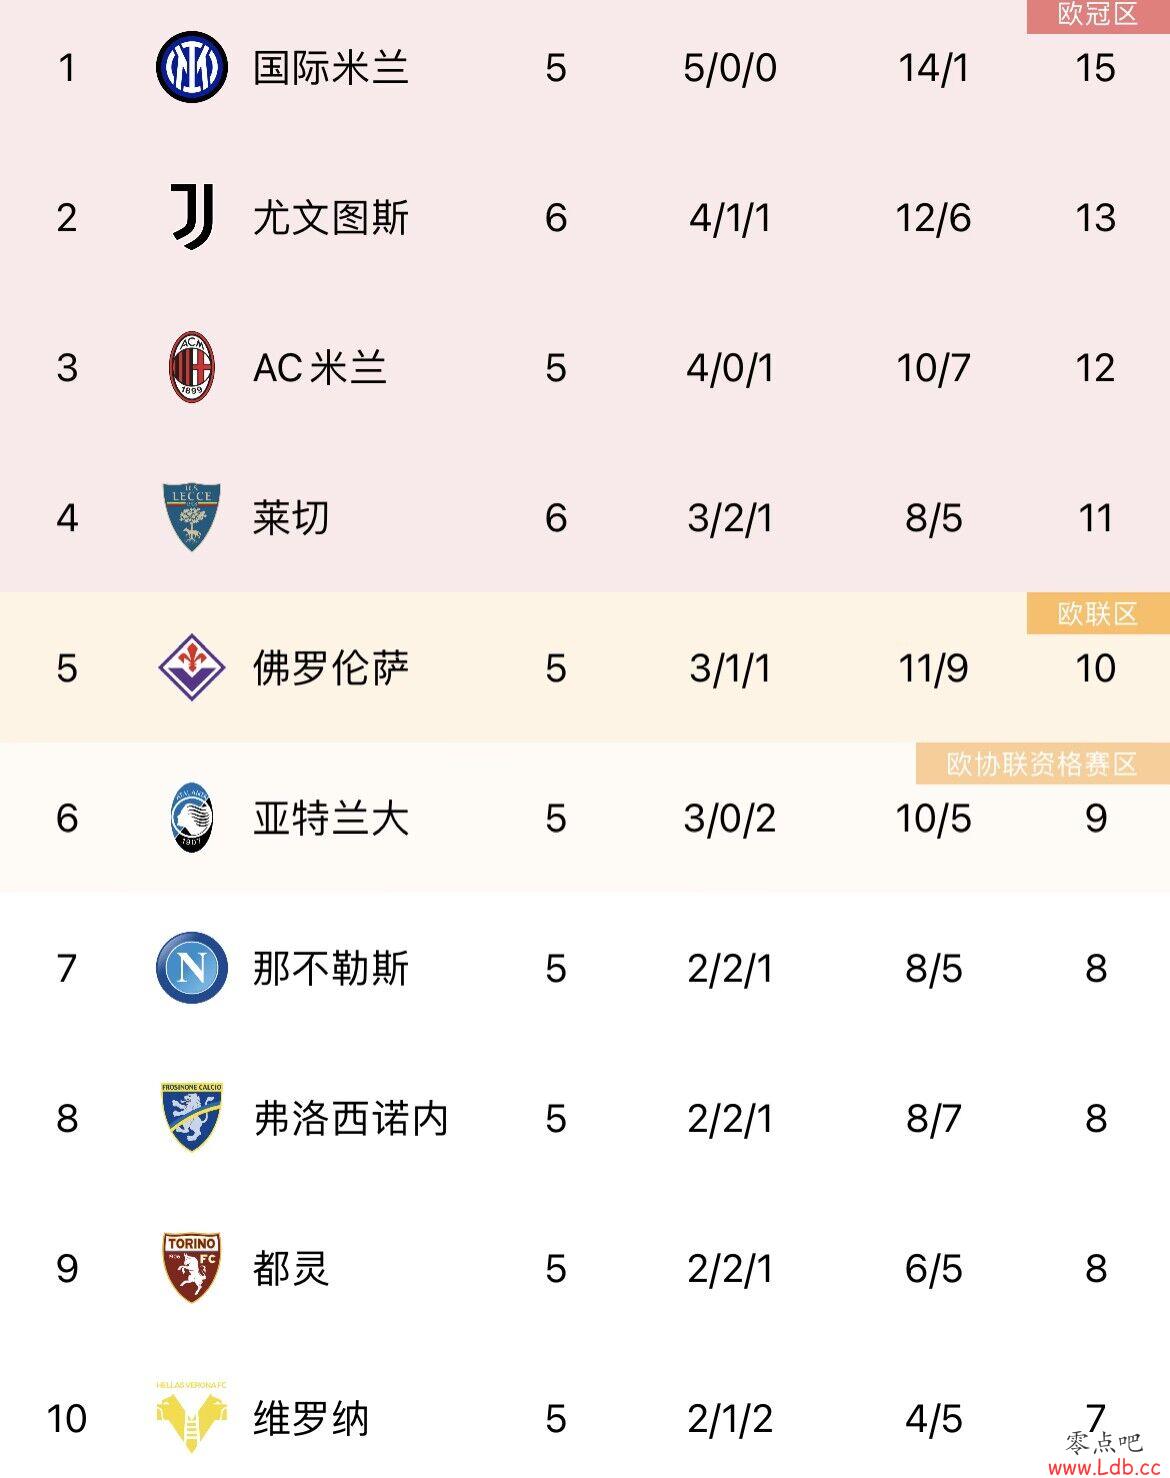Select the 欧协联资格赛区 zone label
This screenshot has height=1478, width=1170.
pyautogui.click(x=1042, y=764)
